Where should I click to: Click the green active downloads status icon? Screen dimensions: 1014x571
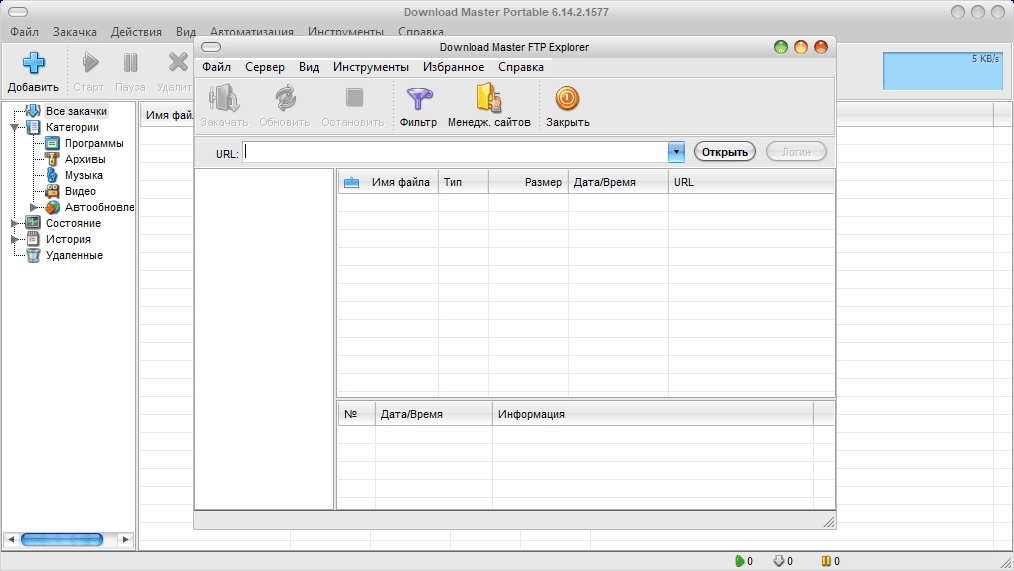pyautogui.click(x=740, y=561)
